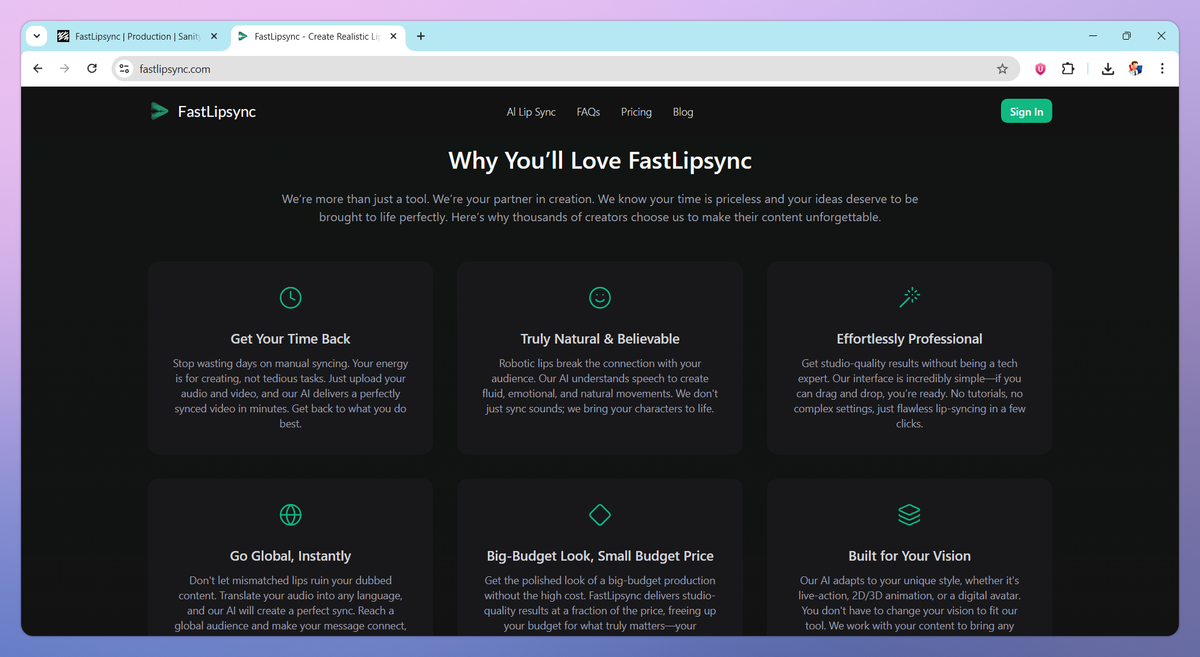Close the FastLipsync Create Realistic tab
Screen dimensions: 1200x657
[393, 36]
